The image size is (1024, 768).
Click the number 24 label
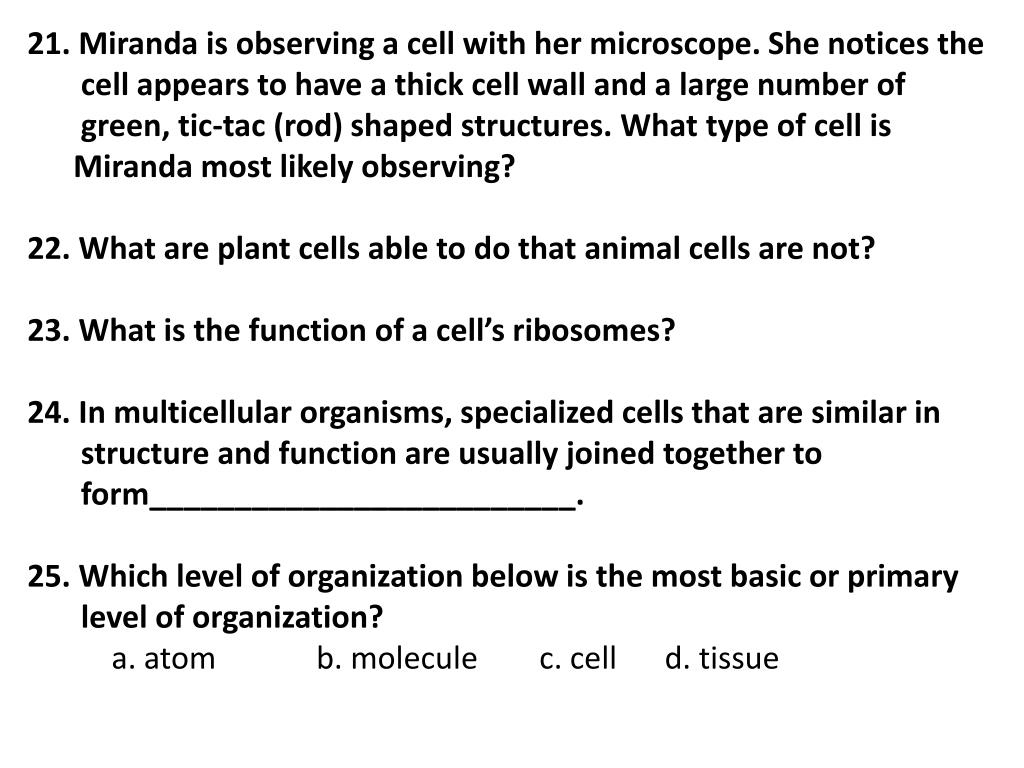(48, 413)
